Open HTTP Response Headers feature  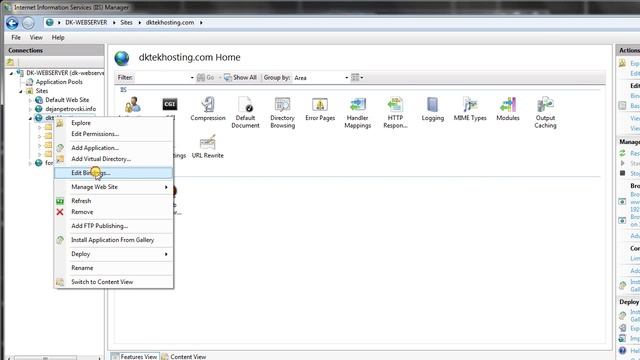point(395,113)
